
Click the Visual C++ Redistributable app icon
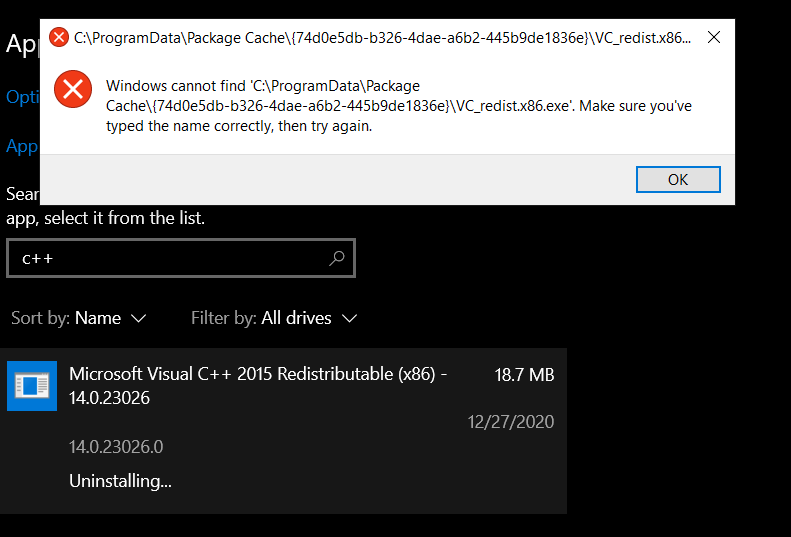(32, 386)
